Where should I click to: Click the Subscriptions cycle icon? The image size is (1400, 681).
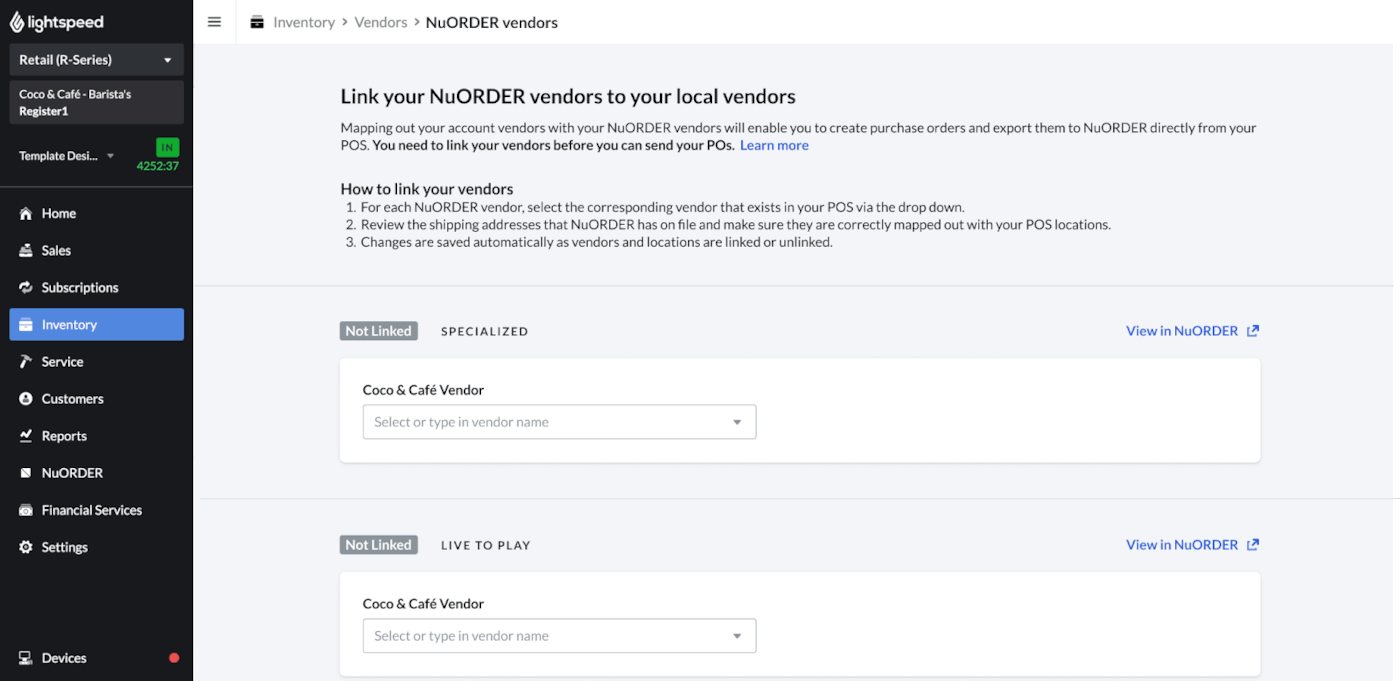26,287
